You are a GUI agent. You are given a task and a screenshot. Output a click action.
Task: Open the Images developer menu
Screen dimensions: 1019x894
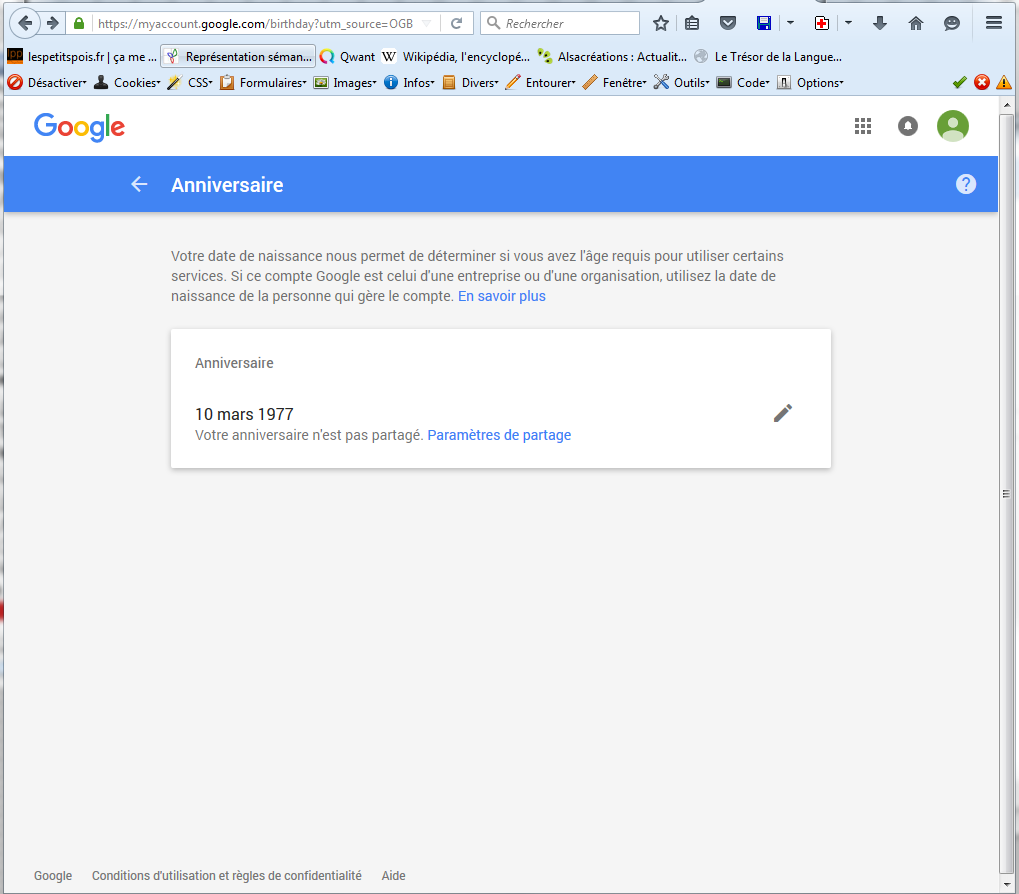click(345, 83)
